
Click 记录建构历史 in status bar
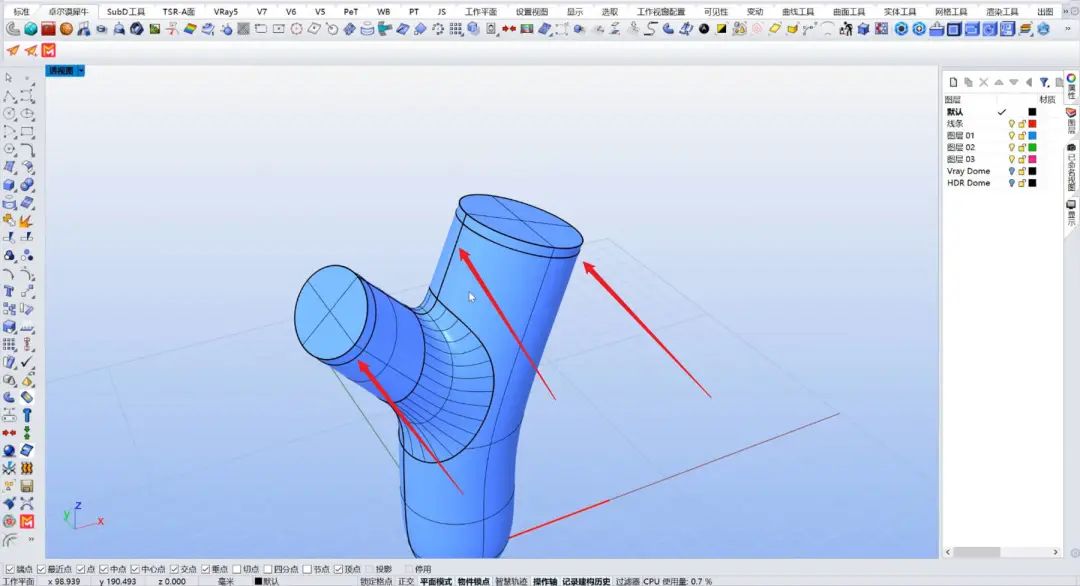tap(586, 581)
